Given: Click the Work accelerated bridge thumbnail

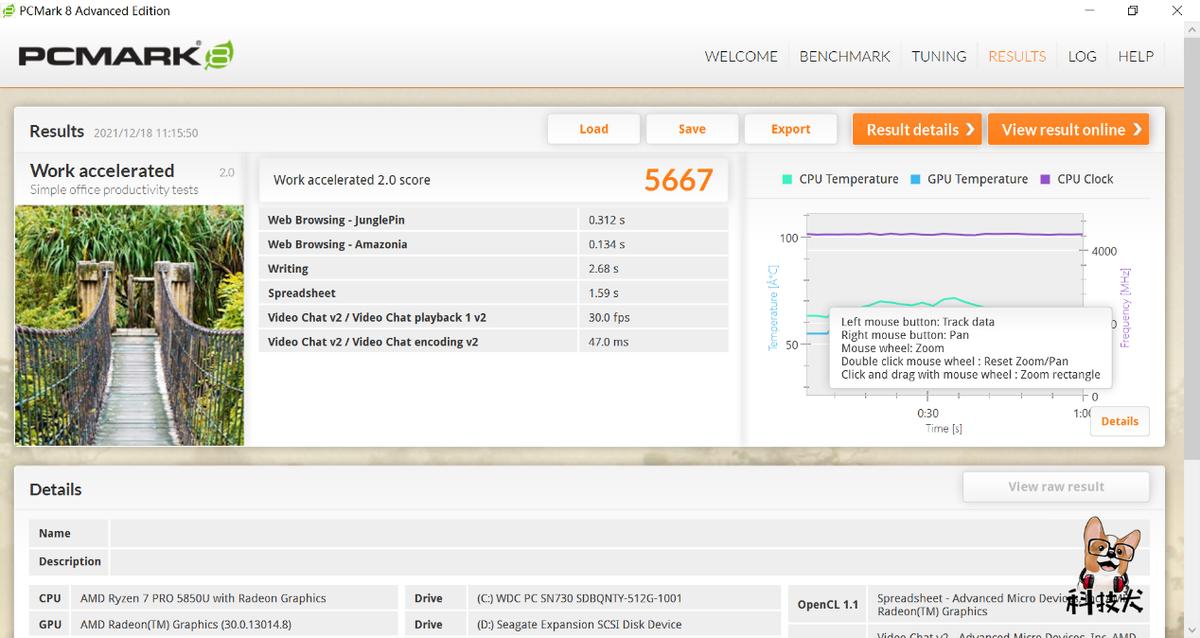Looking at the screenshot, I should point(129,325).
